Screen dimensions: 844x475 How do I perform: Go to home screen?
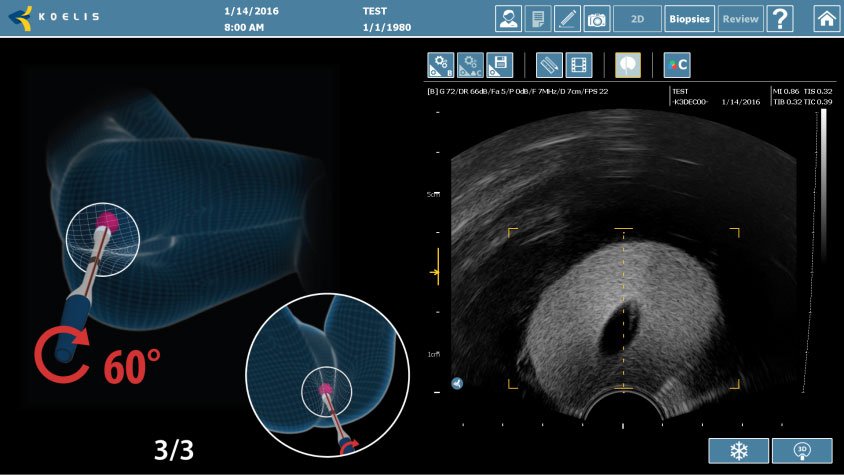pos(826,19)
